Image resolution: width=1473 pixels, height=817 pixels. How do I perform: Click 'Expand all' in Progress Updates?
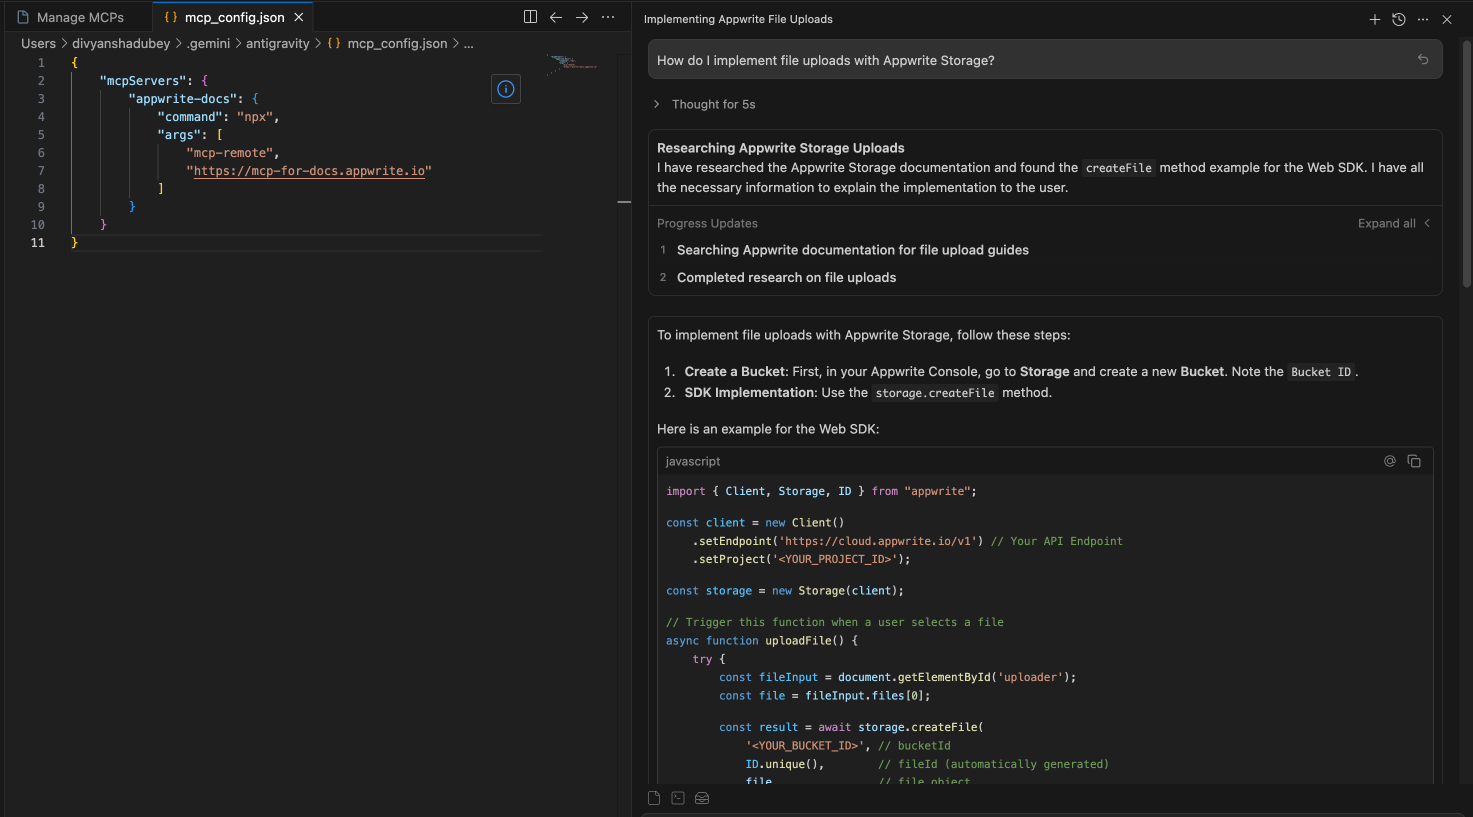pos(1386,223)
